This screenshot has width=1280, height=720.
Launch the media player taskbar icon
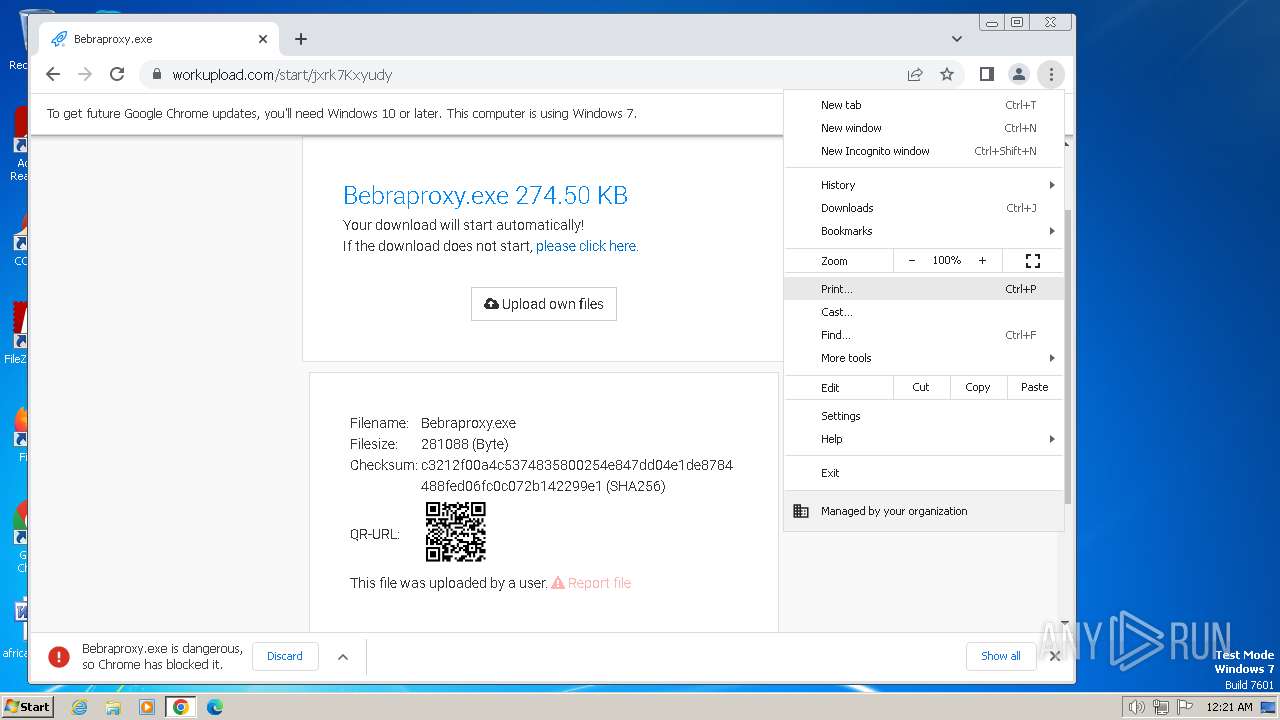click(147, 707)
